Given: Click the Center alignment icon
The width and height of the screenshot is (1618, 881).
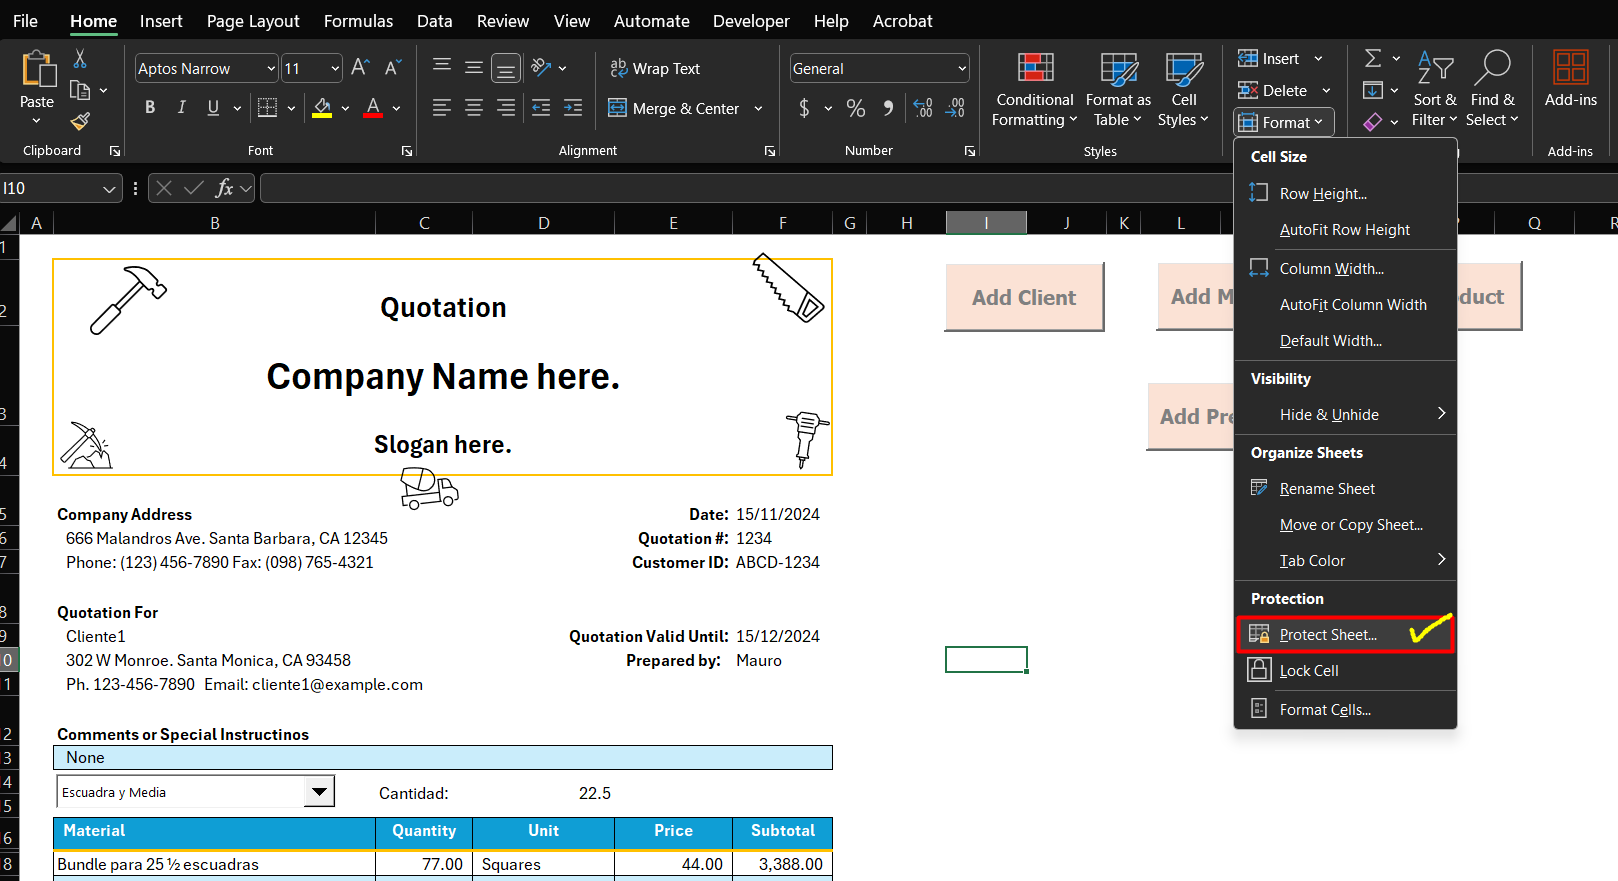Looking at the screenshot, I should pos(474,108).
